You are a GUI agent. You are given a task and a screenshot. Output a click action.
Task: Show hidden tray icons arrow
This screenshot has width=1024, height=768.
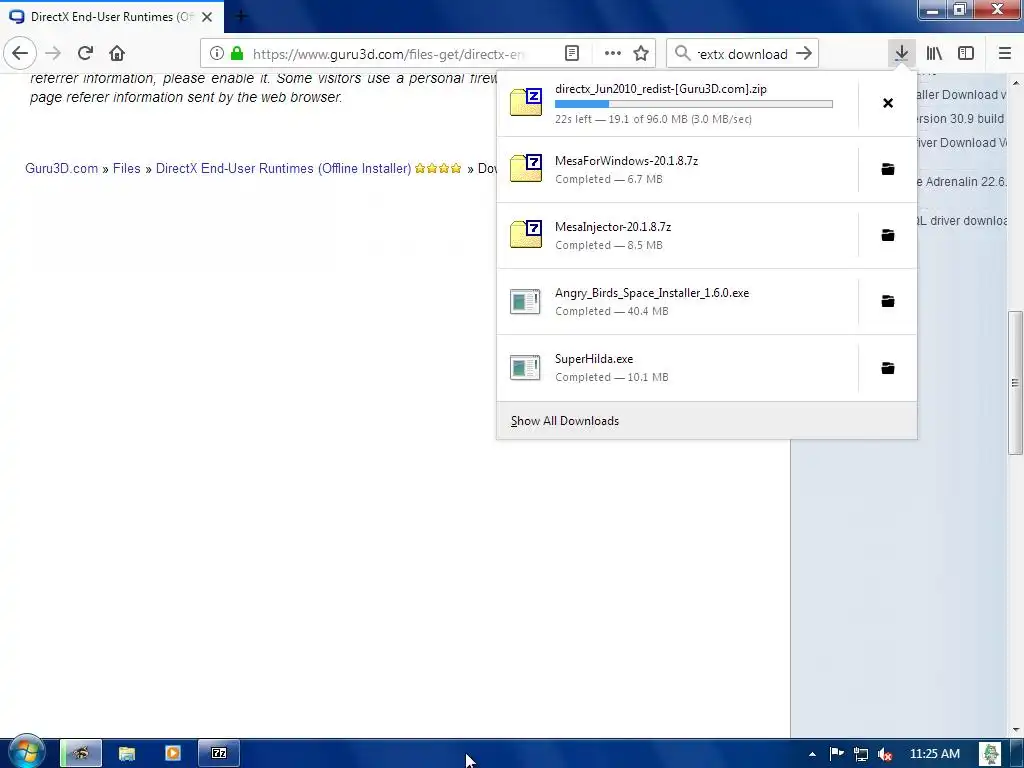pyautogui.click(x=812, y=754)
